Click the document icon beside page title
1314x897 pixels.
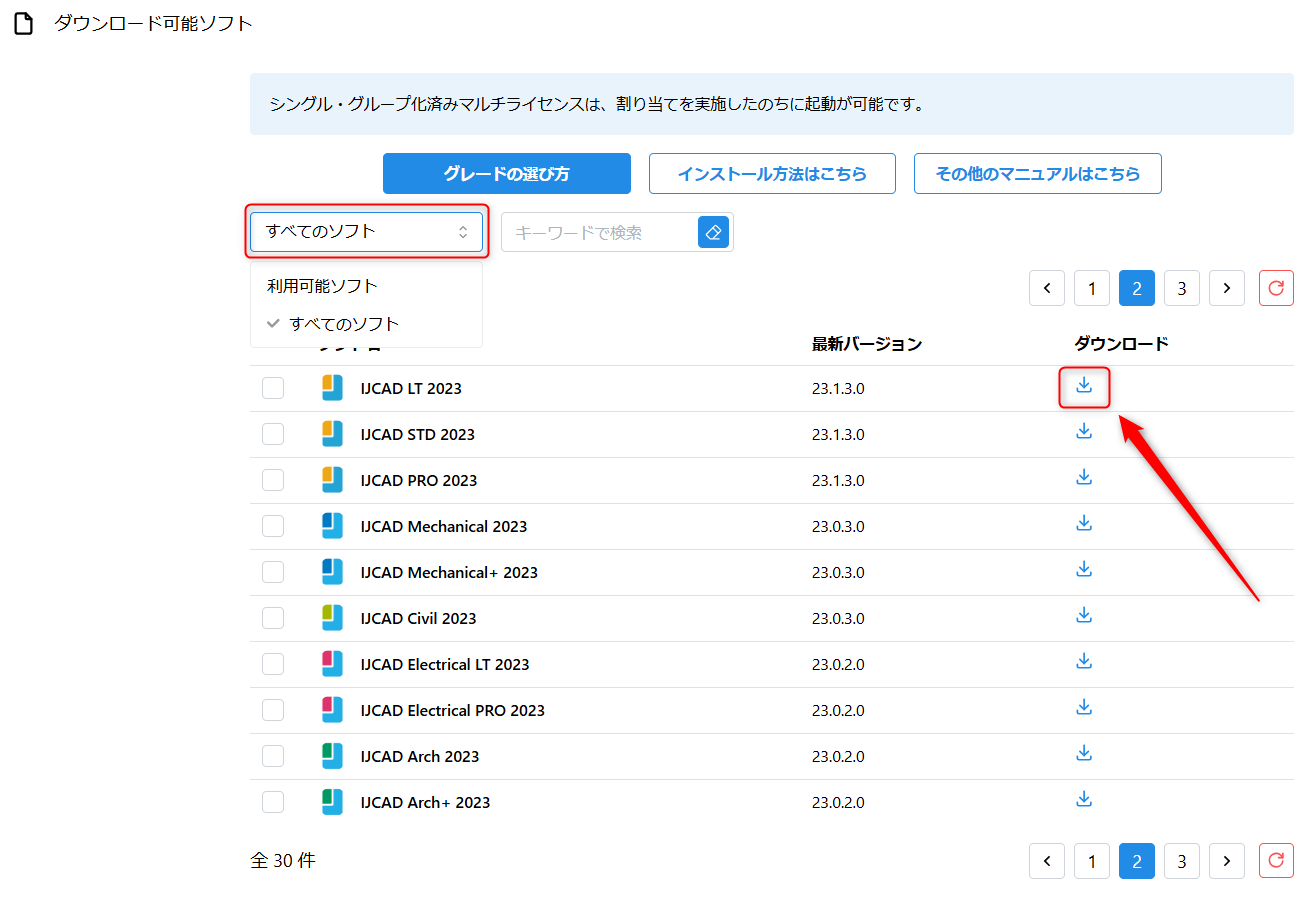point(23,24)
